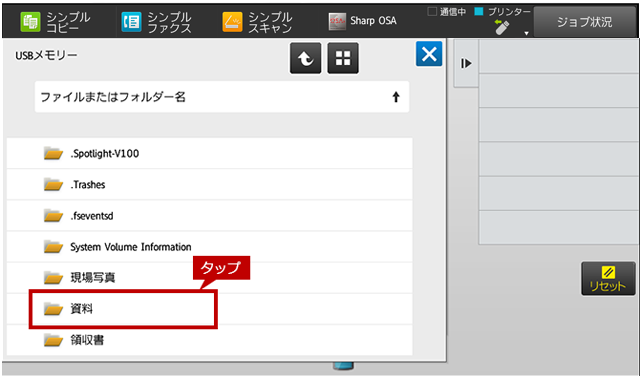The image size is (640, 376).
Task: Click the folder icon beside .fseventsd
Action: click(x=53, y=216)
